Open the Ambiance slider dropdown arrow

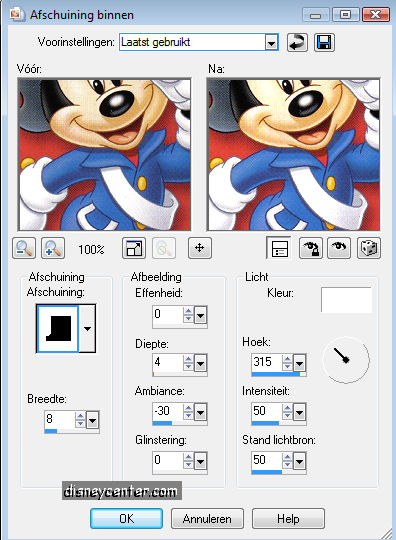[200, 412]
